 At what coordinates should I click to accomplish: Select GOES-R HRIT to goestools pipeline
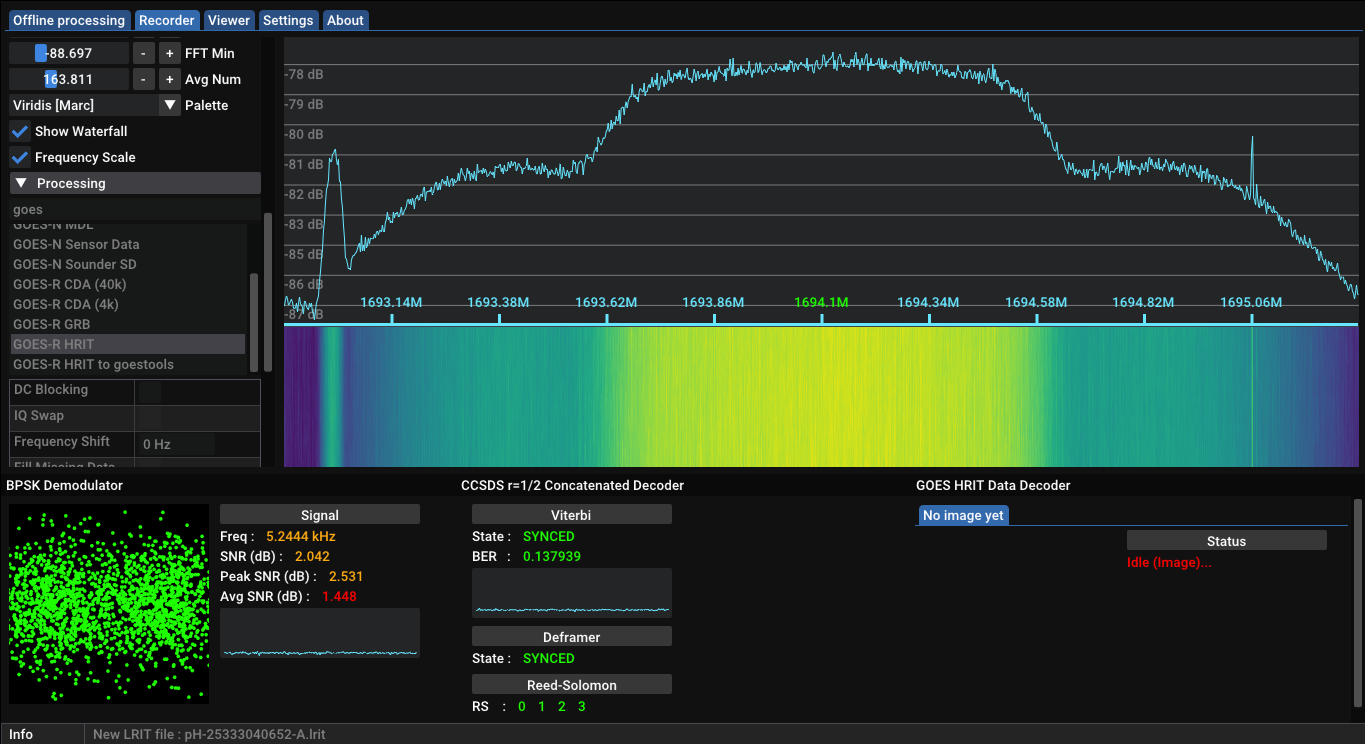tap(93, 364)
